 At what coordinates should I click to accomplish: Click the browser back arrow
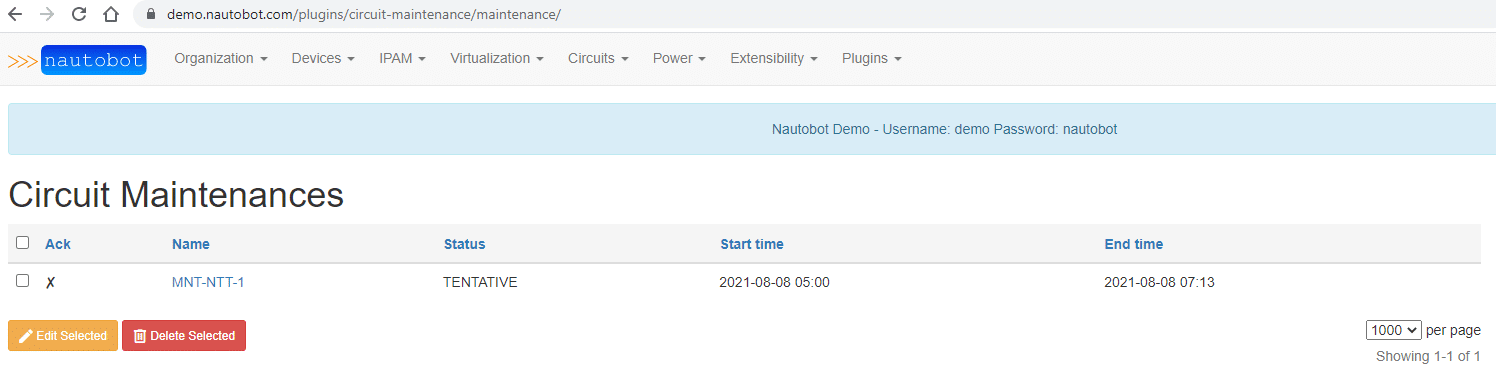point(15,14)
